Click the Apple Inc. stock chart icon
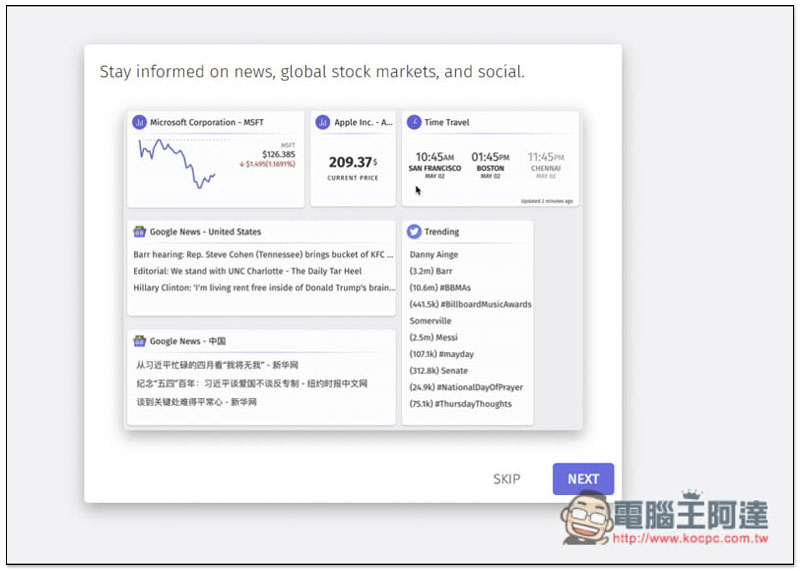 coord(322,122)
